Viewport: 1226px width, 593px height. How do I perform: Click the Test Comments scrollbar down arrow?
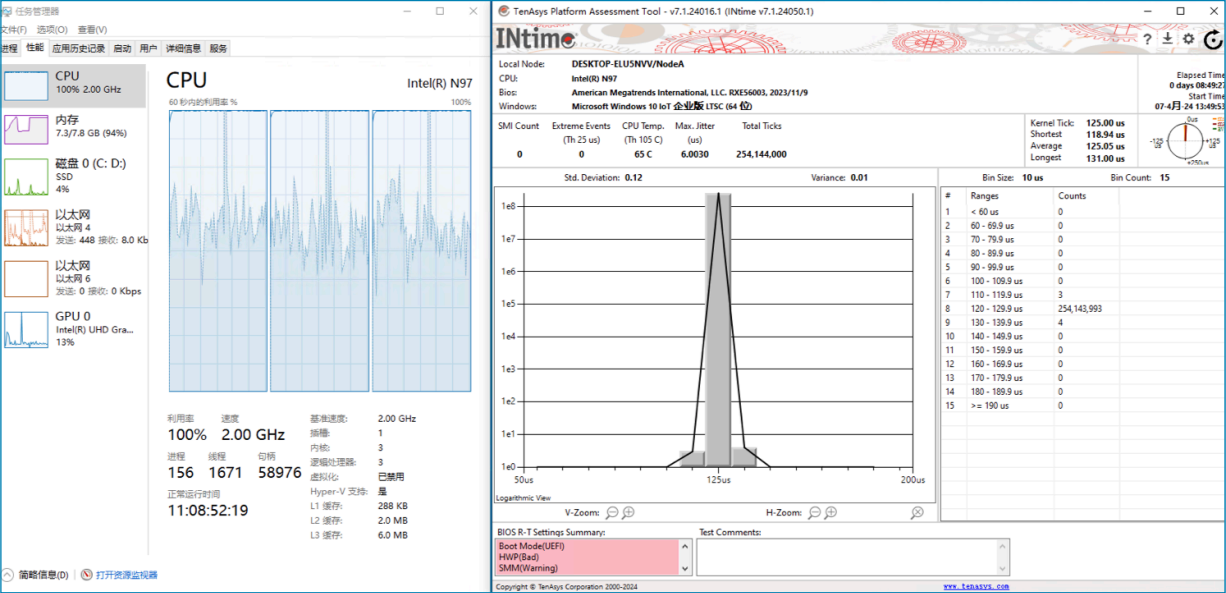tap(1003, 569)
